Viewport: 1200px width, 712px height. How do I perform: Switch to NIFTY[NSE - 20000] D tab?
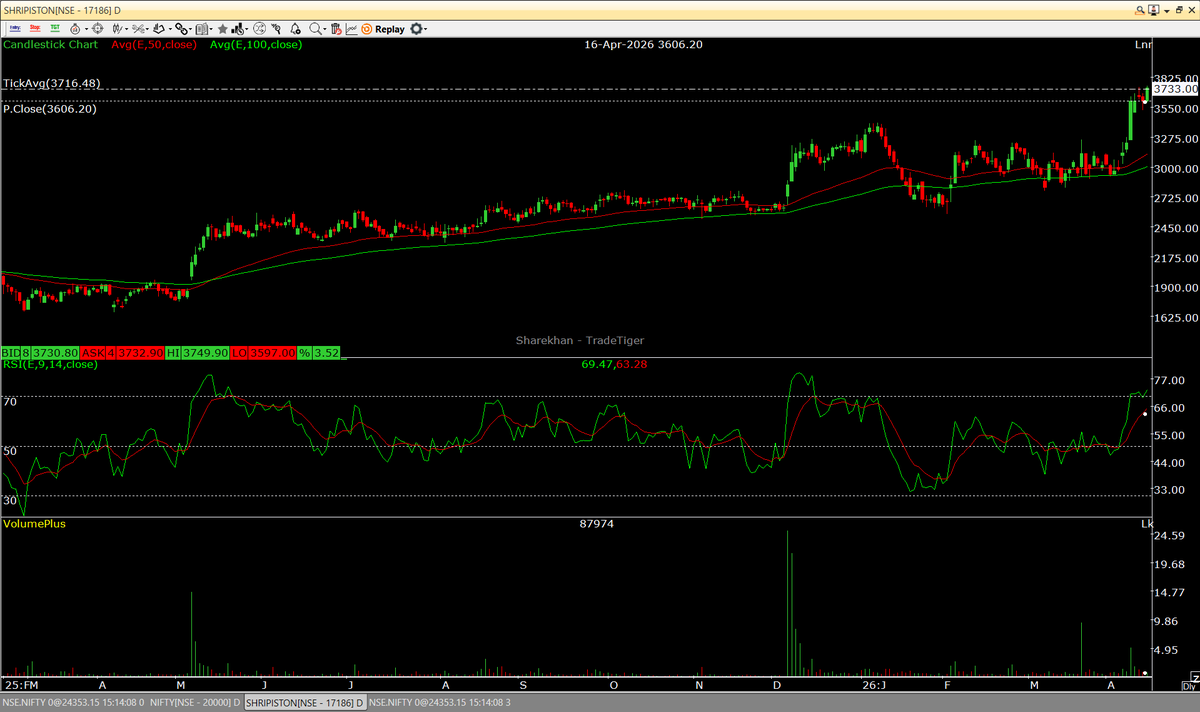click(194, 702)
